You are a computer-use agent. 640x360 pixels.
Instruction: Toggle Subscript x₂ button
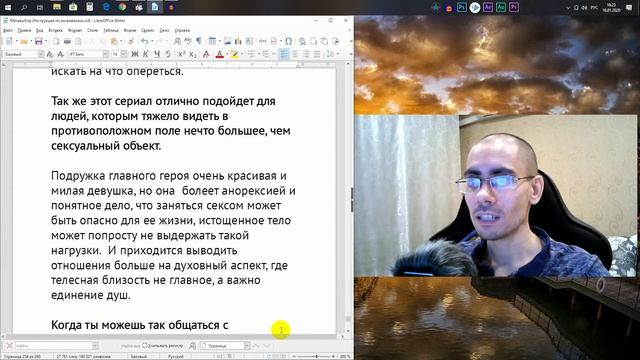click(x=193, y=54)
